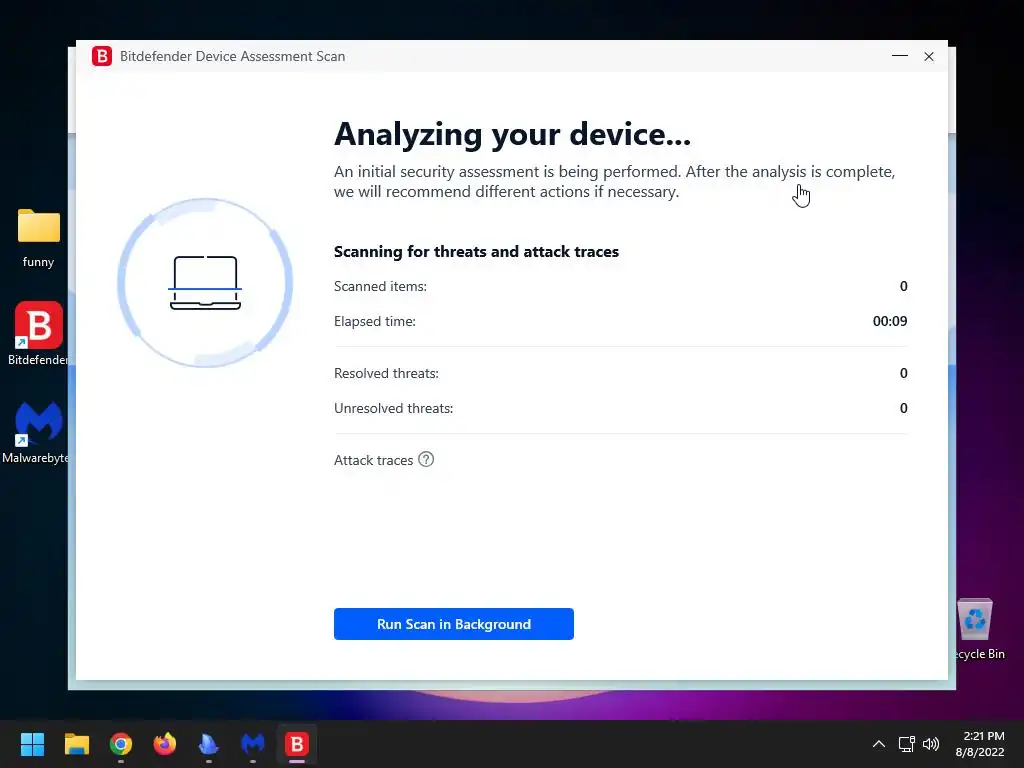Open network status in system tray

coord(906,744)
